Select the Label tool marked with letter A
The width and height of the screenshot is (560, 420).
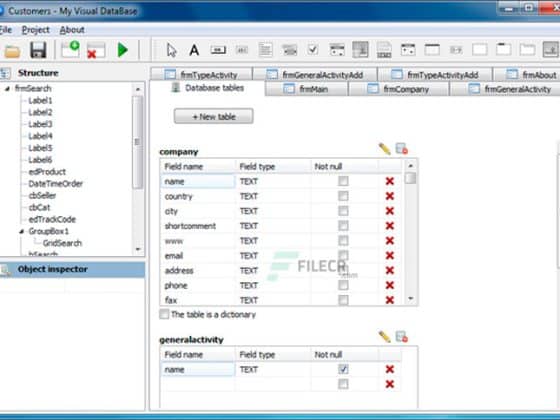click(194, 50)
